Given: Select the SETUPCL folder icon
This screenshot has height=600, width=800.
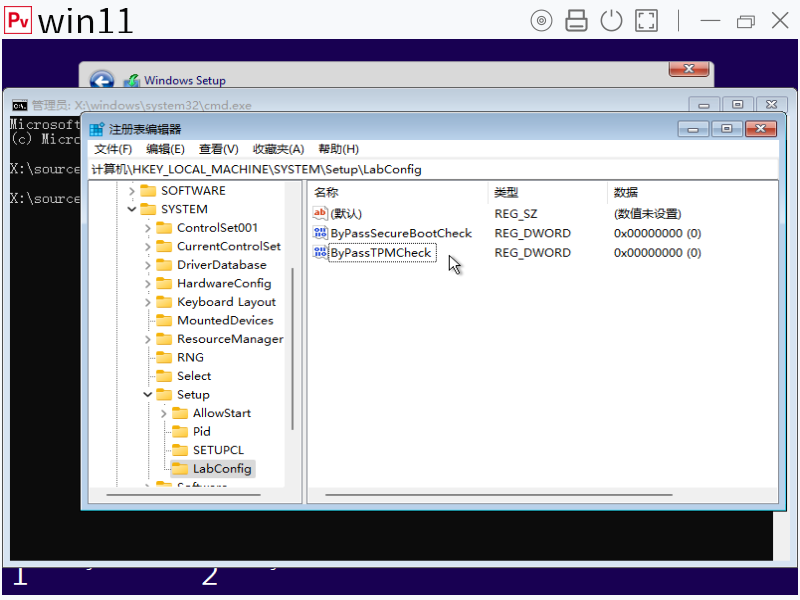Looking at the screenshot, I should (180, 450).
